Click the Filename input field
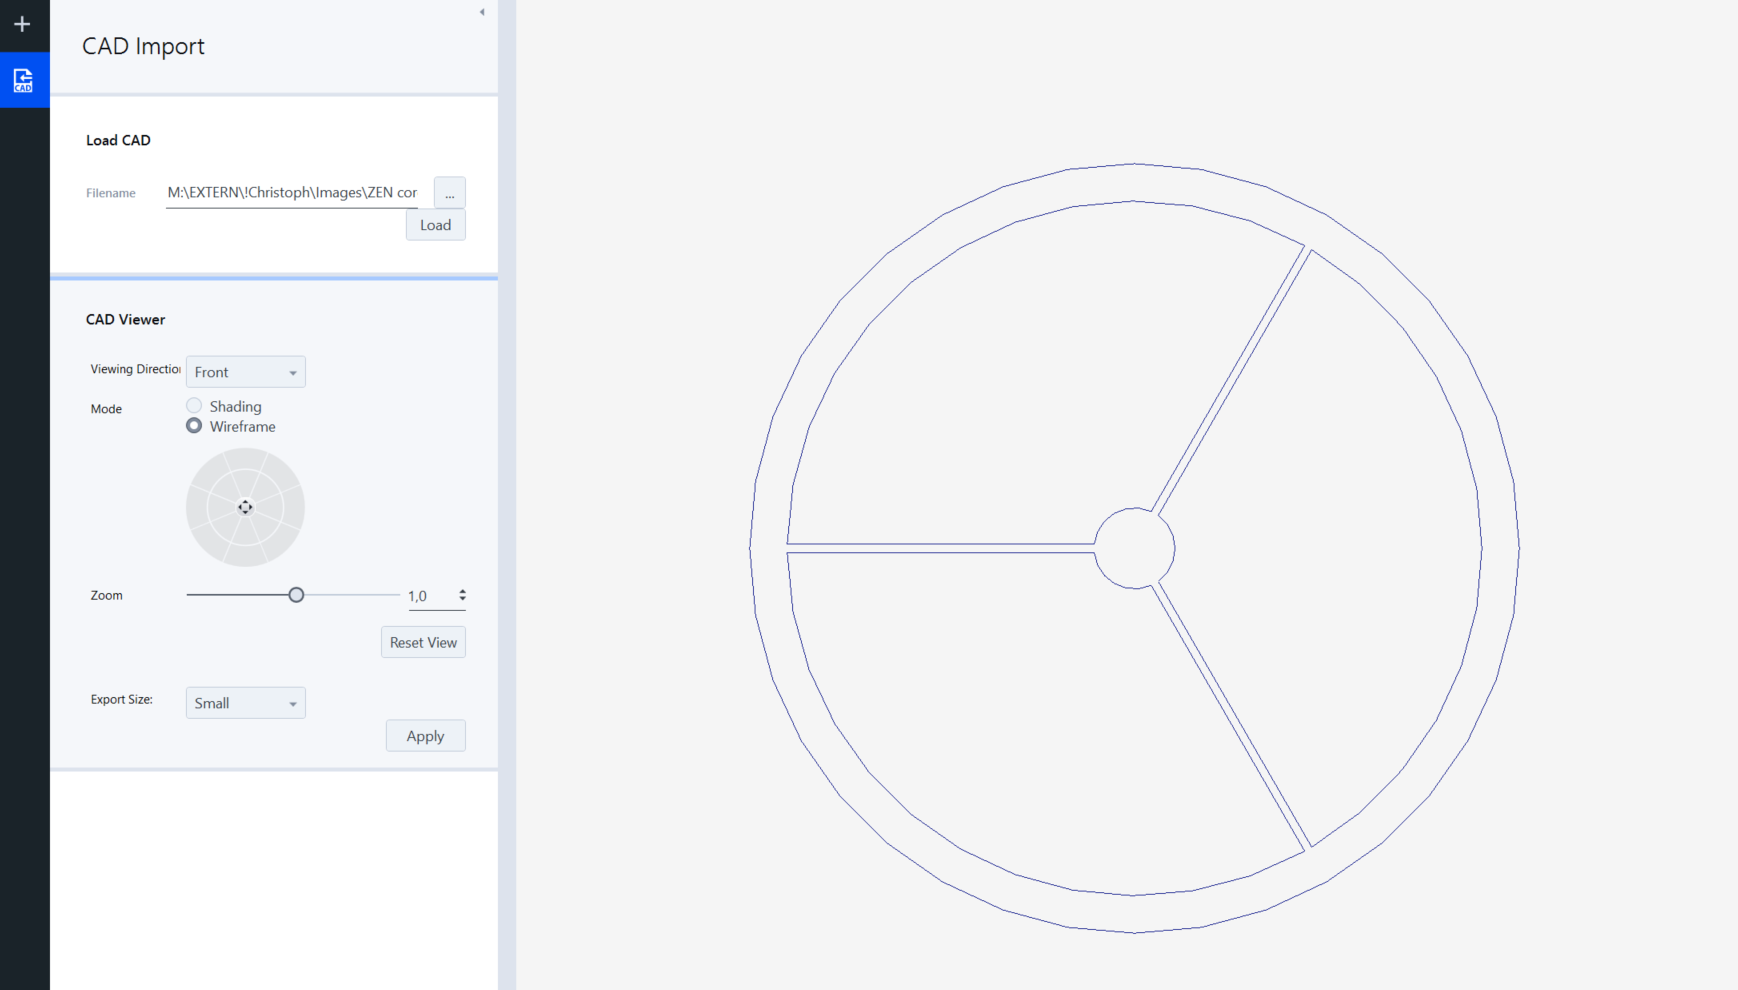Screen dimensions: 1738x990 (x=291, y=192)
